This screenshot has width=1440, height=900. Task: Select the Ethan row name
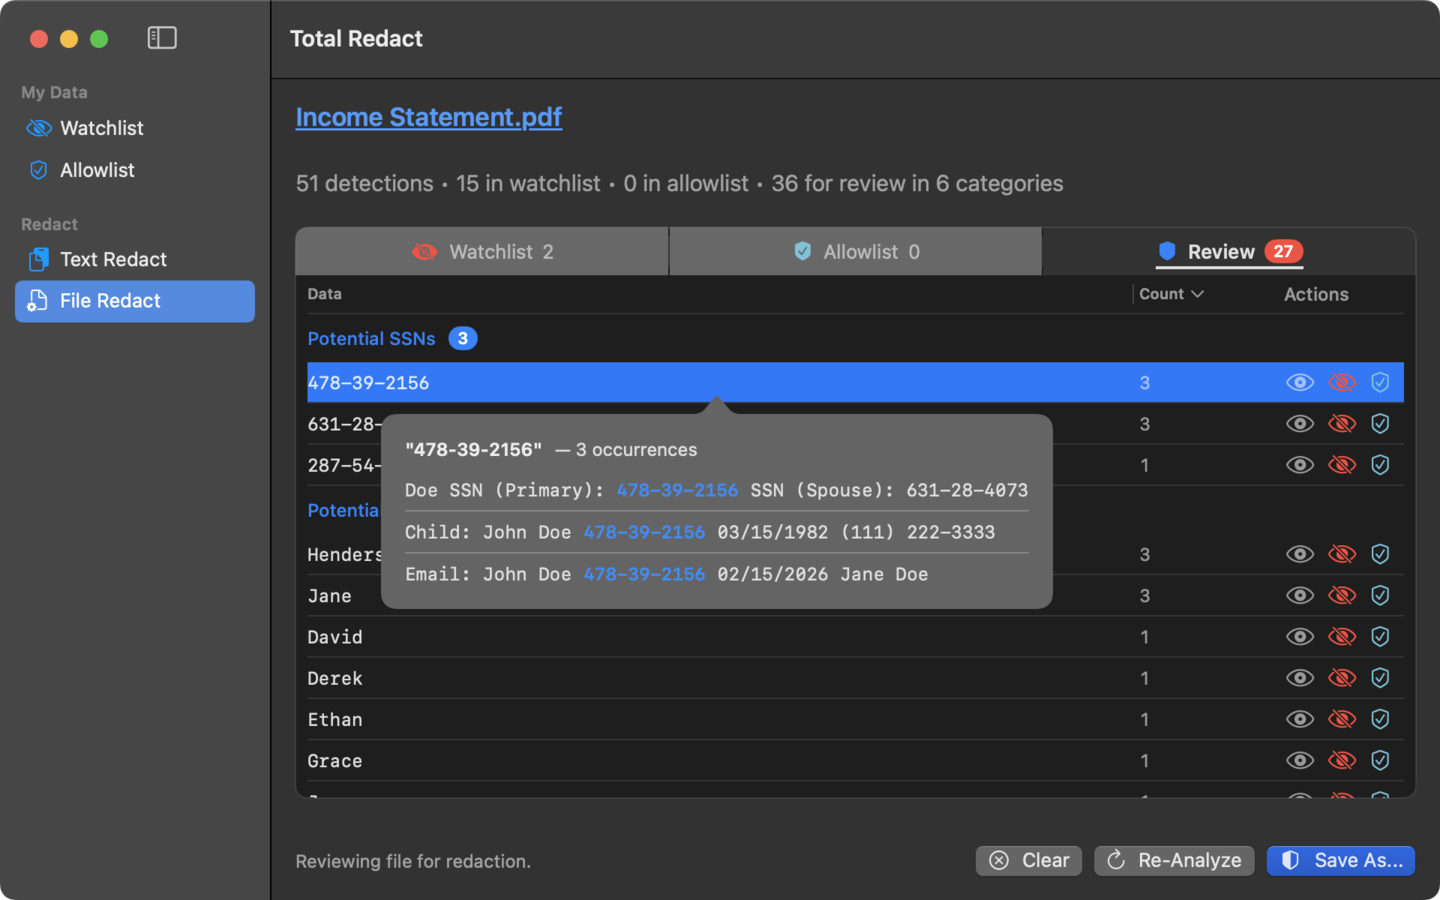pos(335,719)
